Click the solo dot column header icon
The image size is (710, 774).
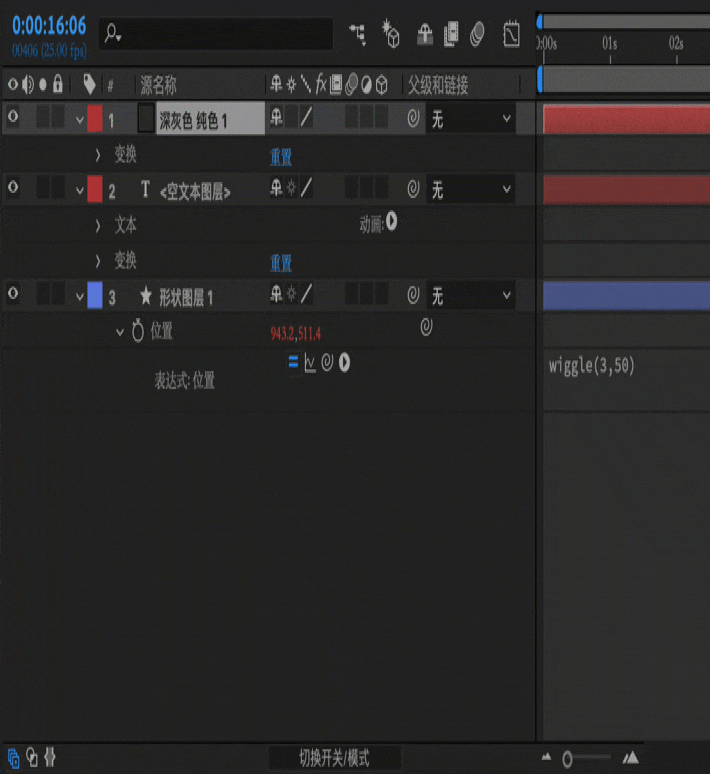click(x=43, y=85)
